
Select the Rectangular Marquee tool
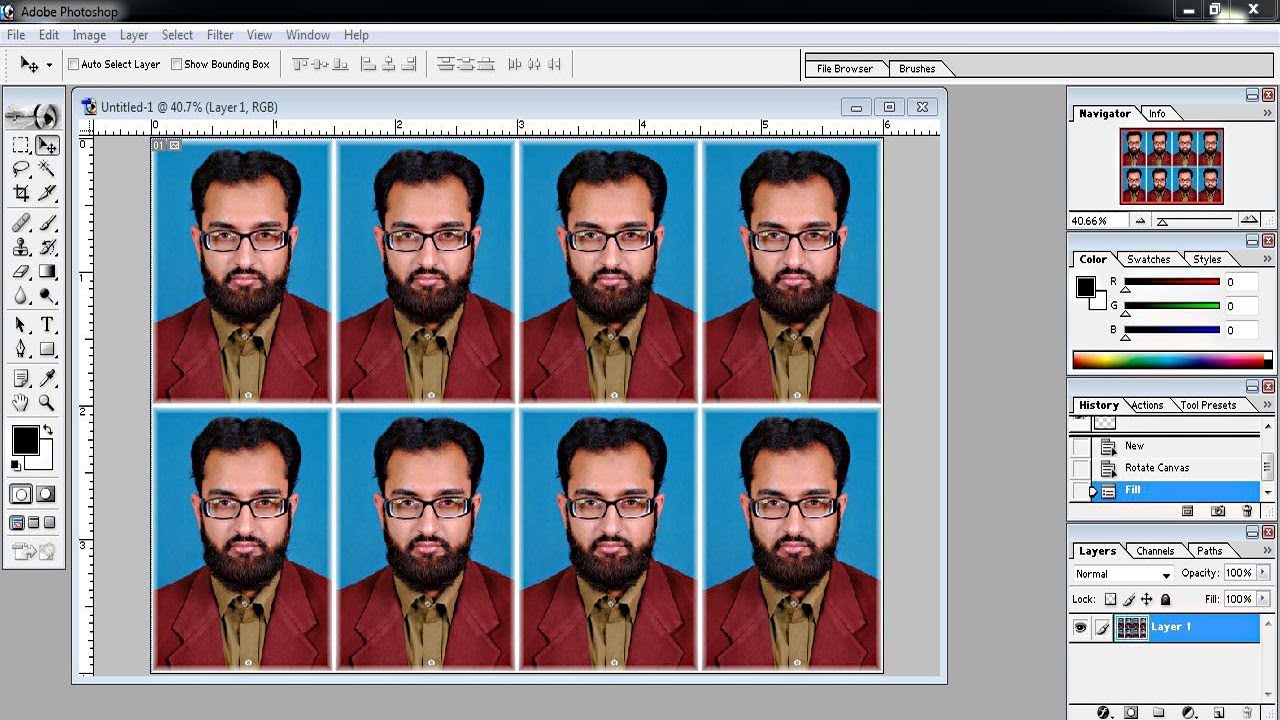click(21, 145)
